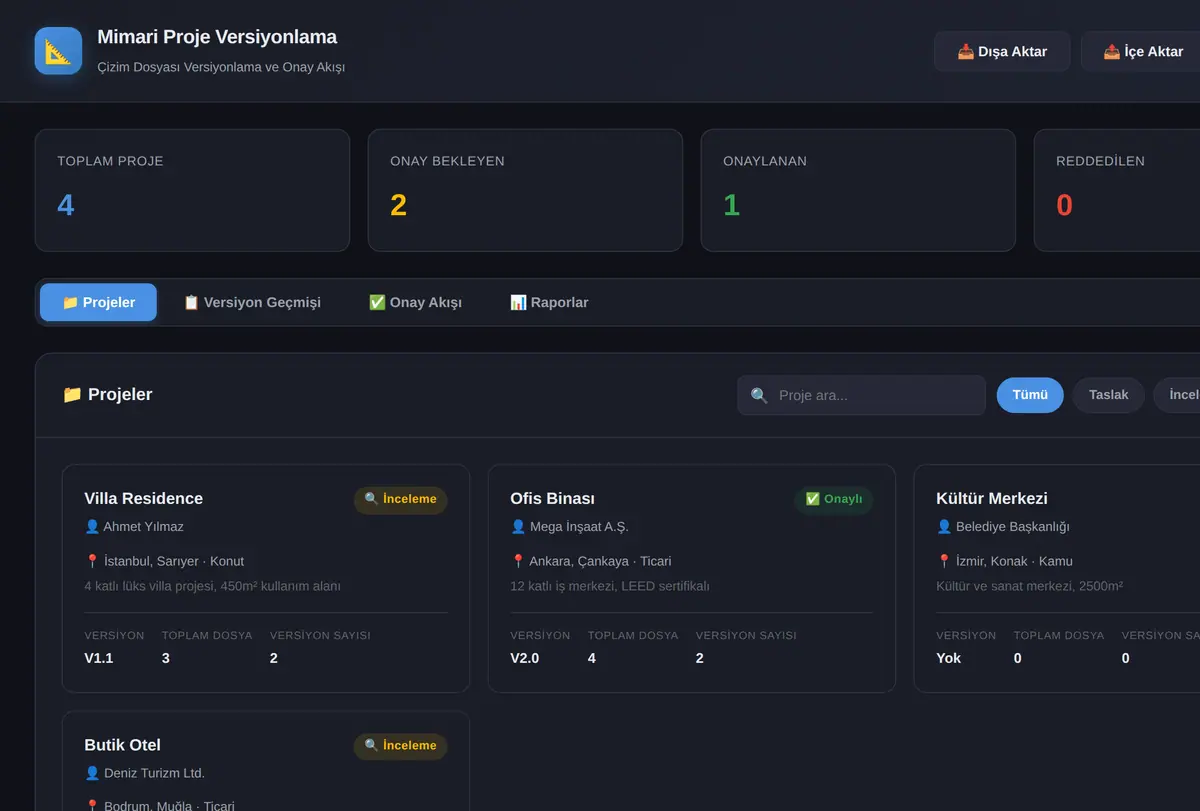Select the Tümü filter chip
Image resolution: width=1200 pixels, height=811 pixels.
click(1030, 395)
